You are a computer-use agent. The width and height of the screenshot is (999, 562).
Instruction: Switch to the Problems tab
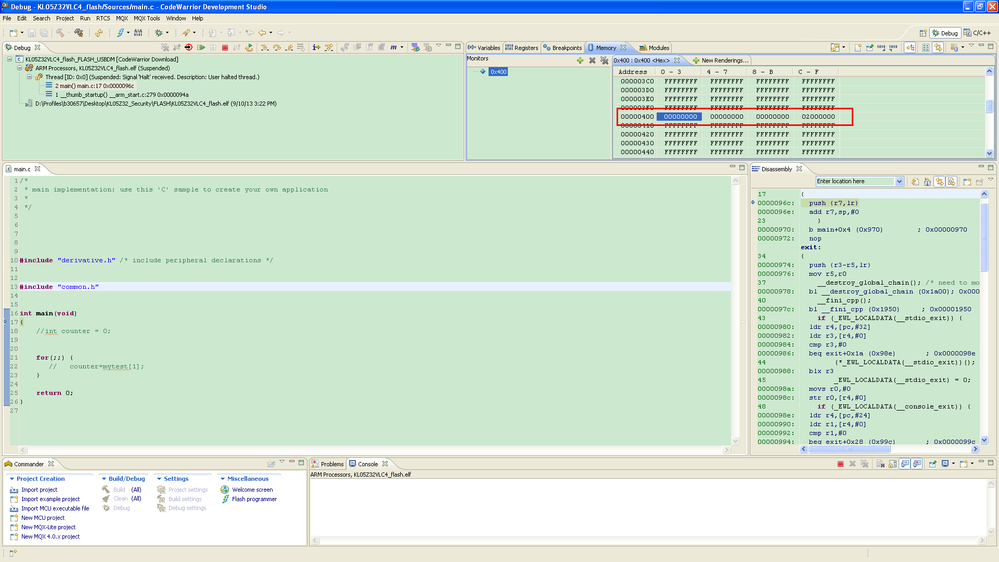327,464
